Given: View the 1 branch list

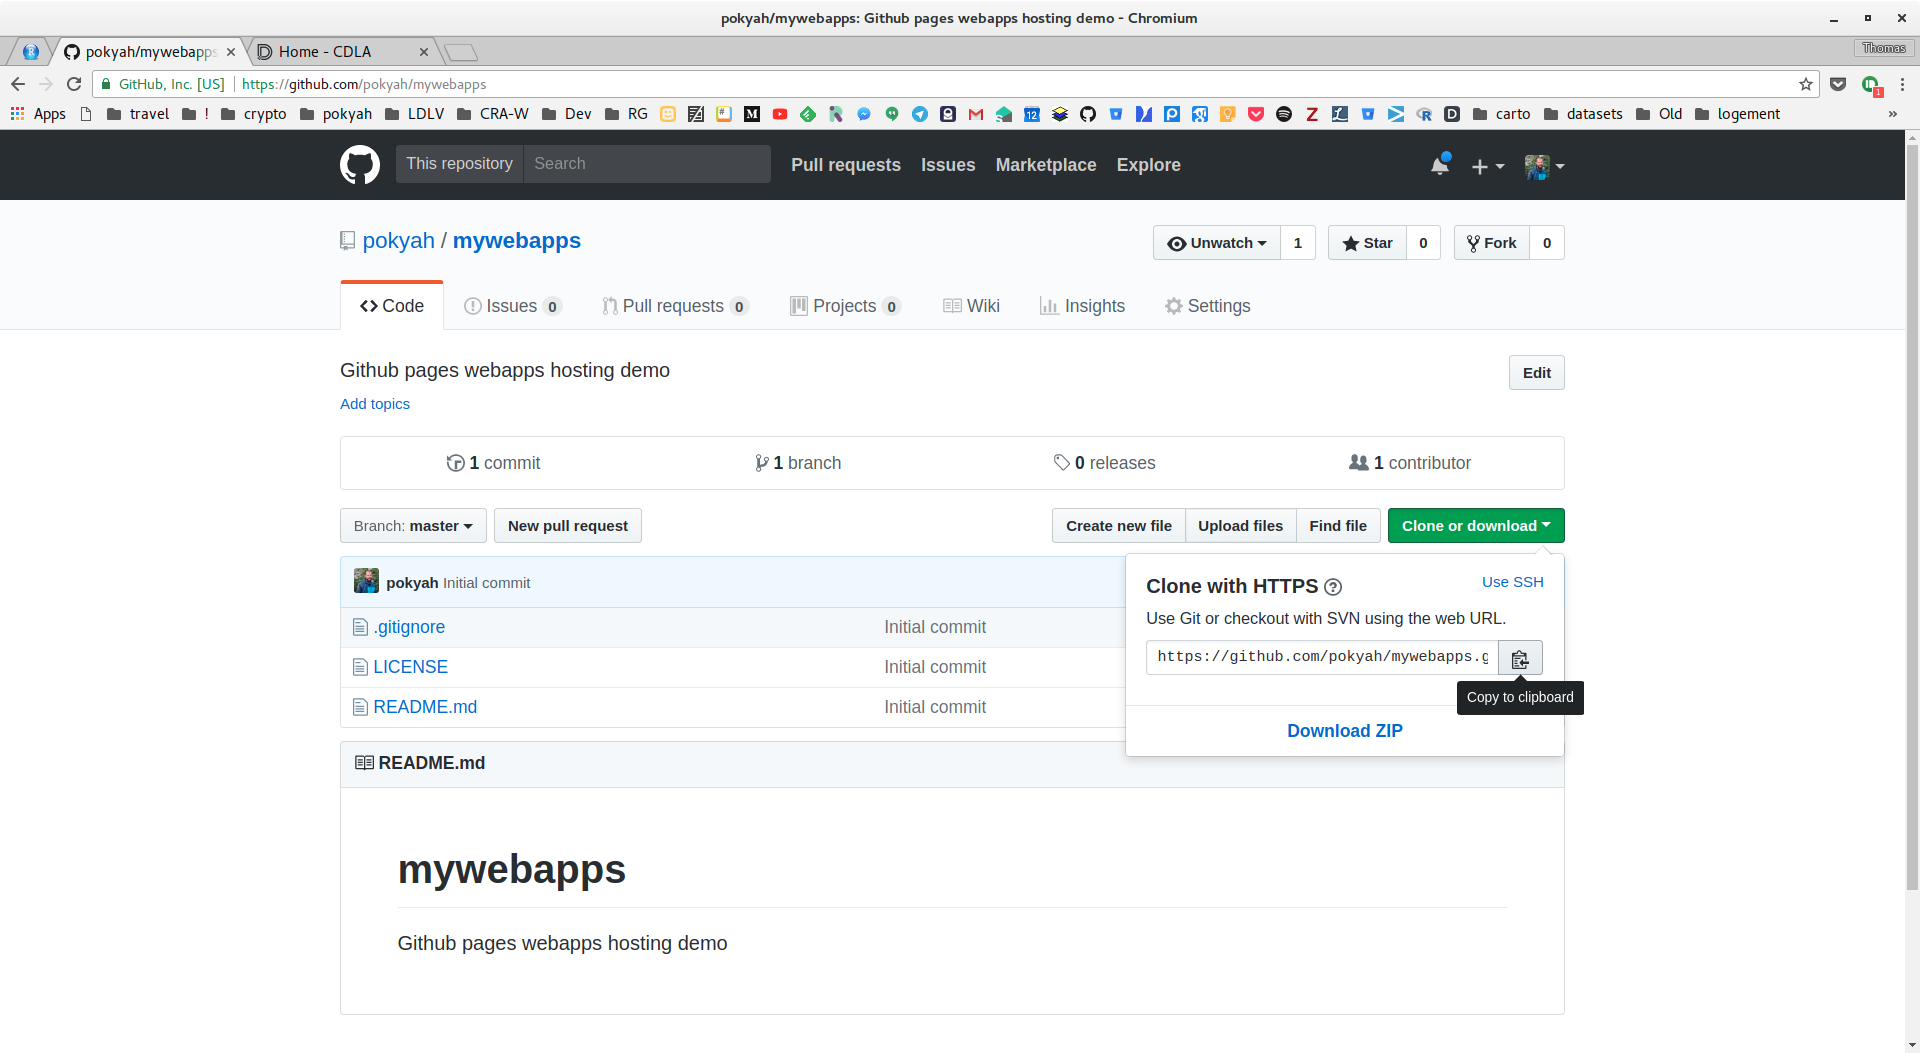Looking at the screenshot, I should point(798,463).
